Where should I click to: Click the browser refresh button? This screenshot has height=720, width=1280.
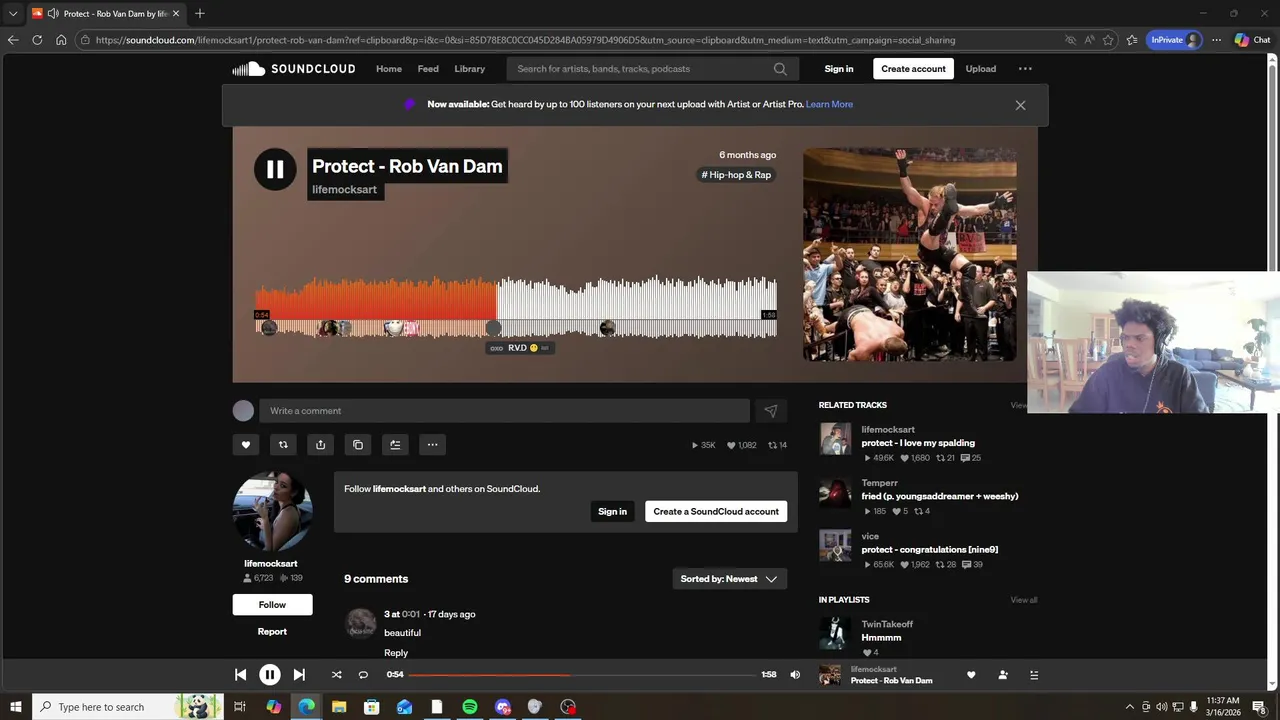[37, 40]
